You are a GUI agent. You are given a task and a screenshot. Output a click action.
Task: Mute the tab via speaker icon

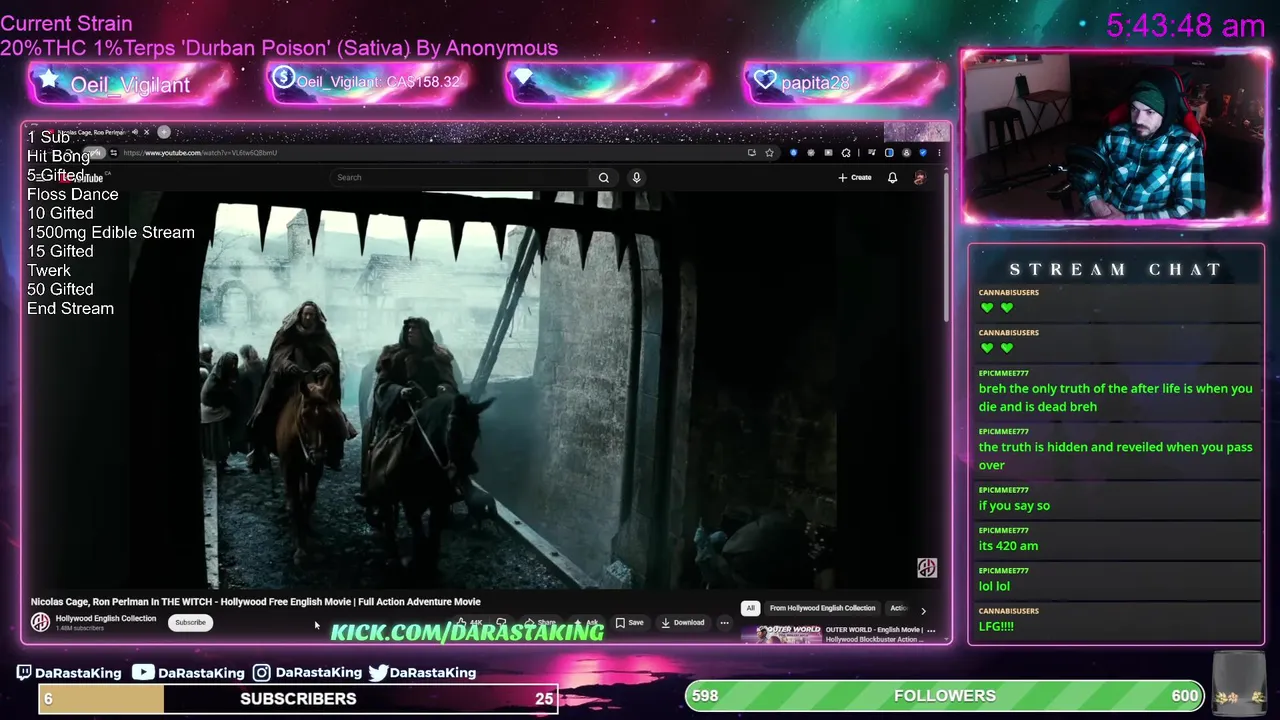coord(135,132)
